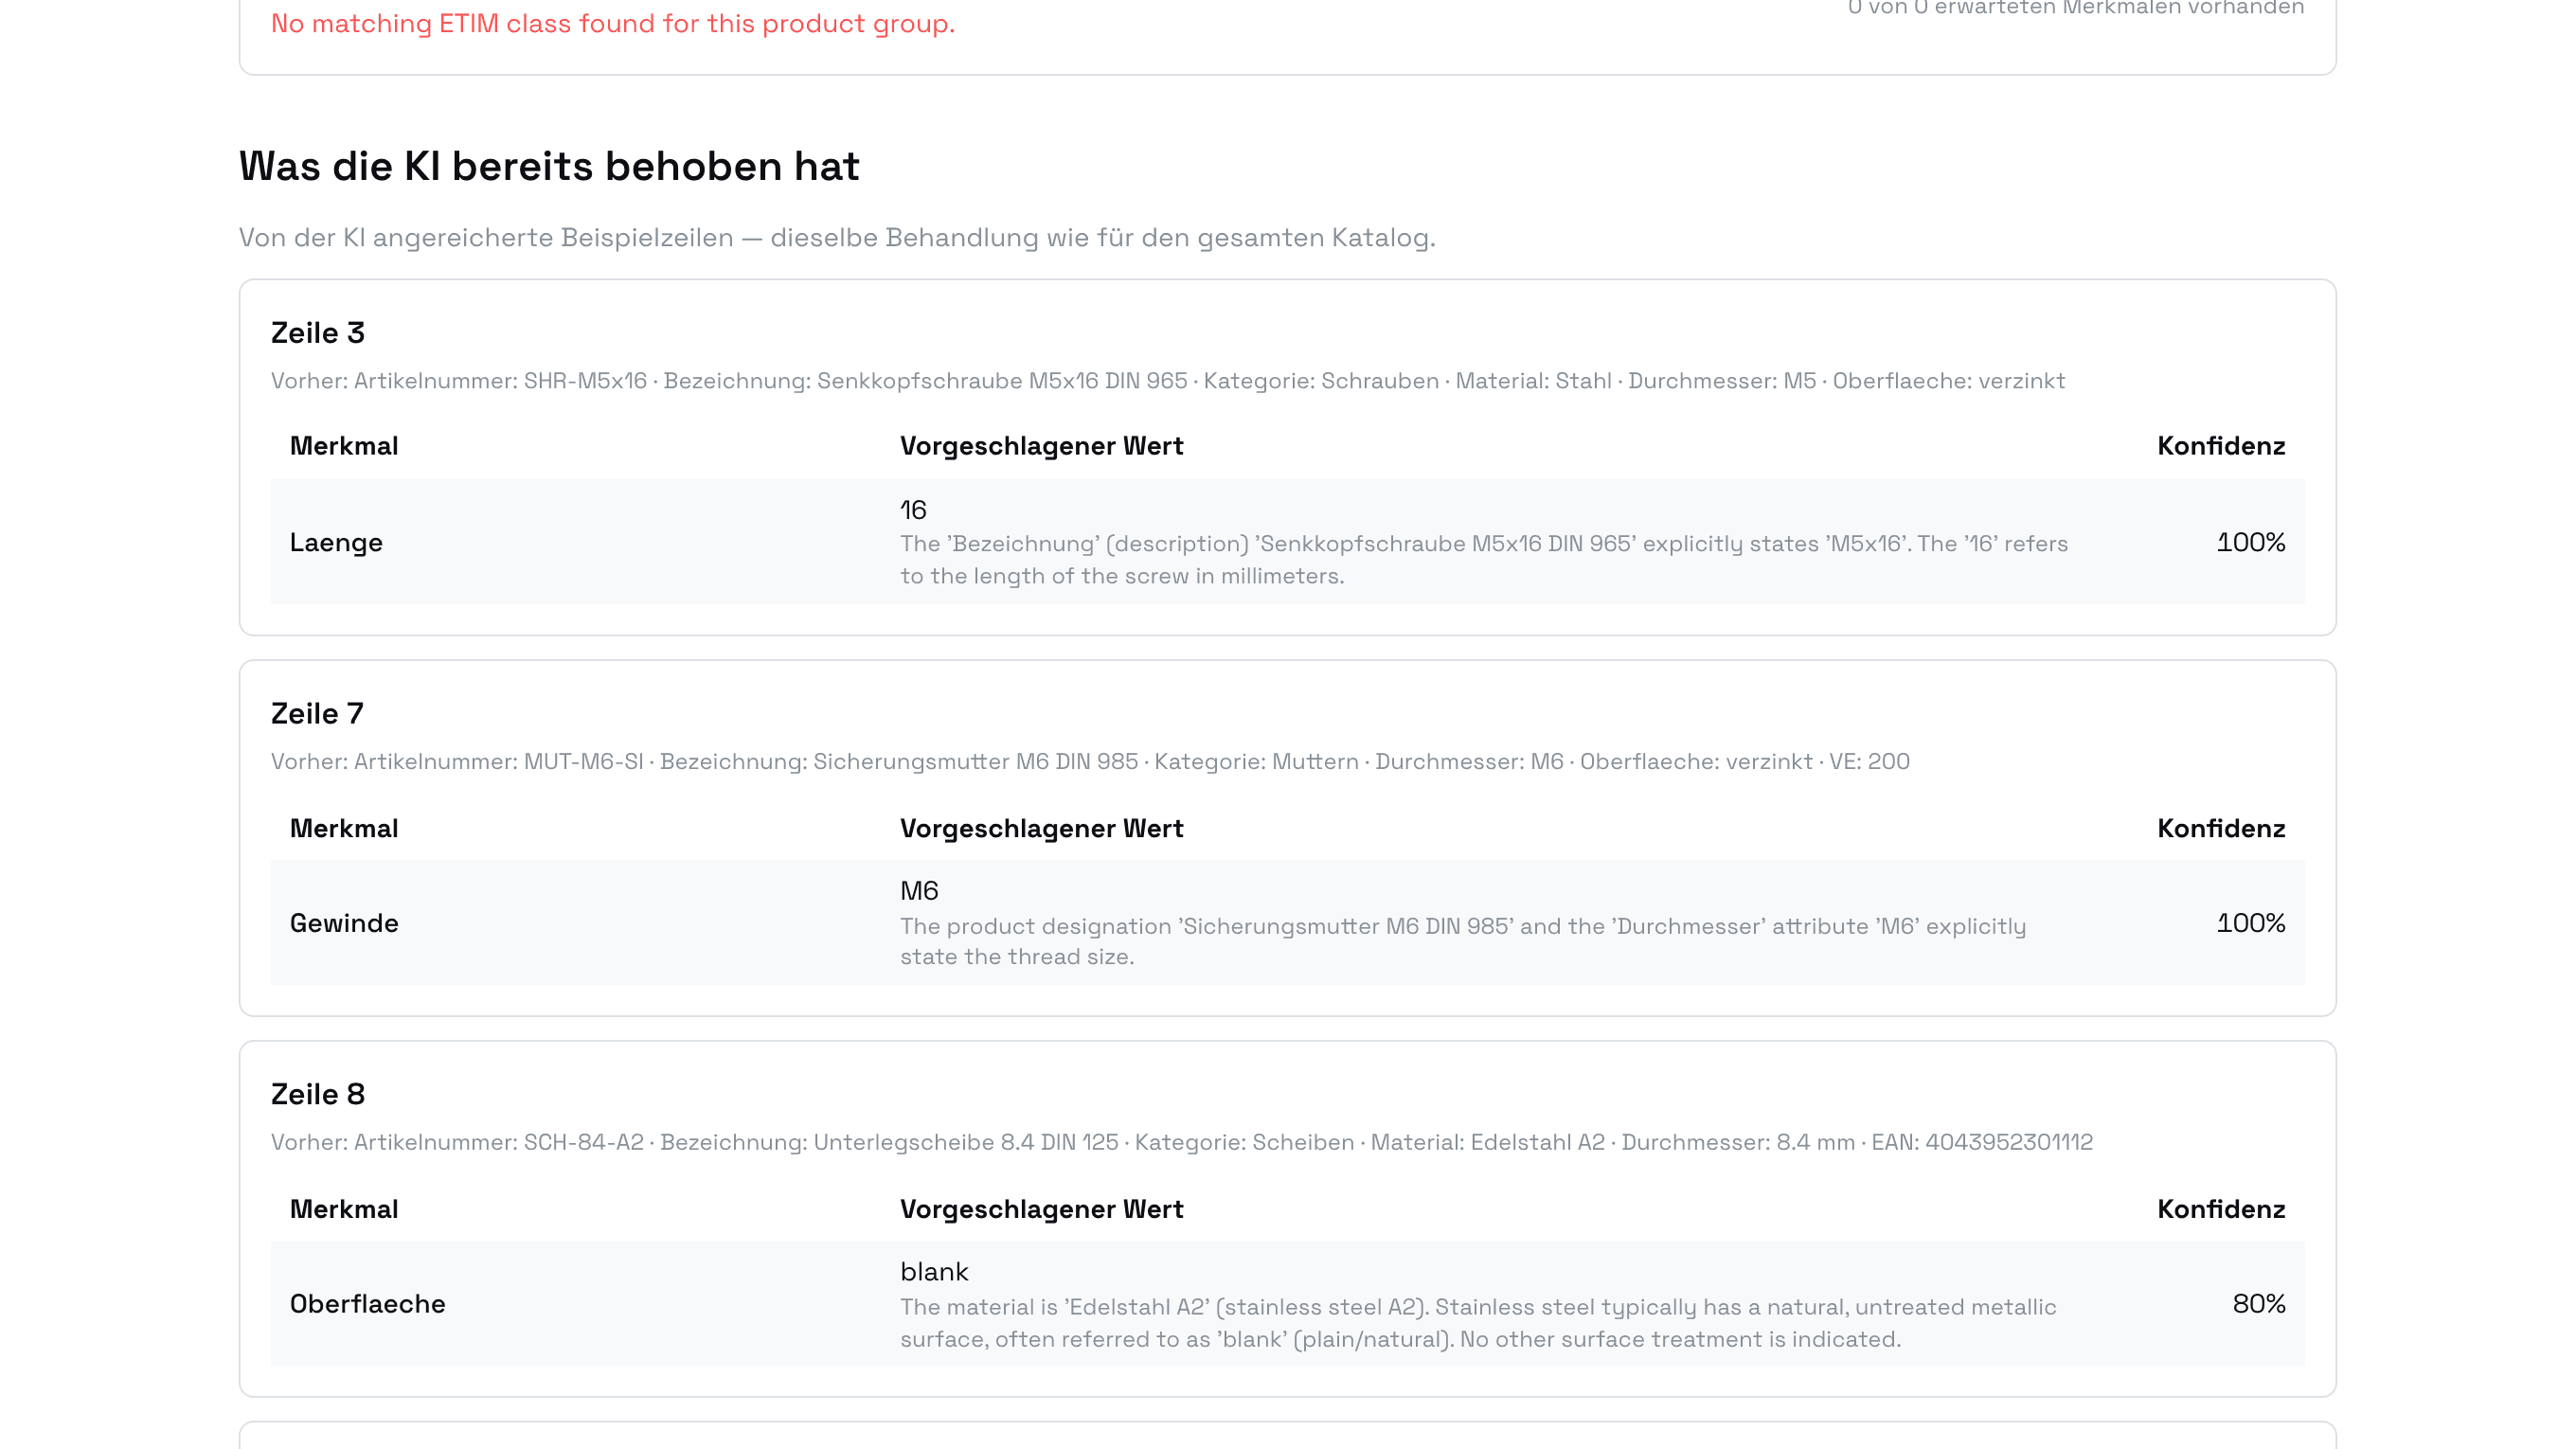Click the red 'No matching ETIM class found' message

point(613,23)
